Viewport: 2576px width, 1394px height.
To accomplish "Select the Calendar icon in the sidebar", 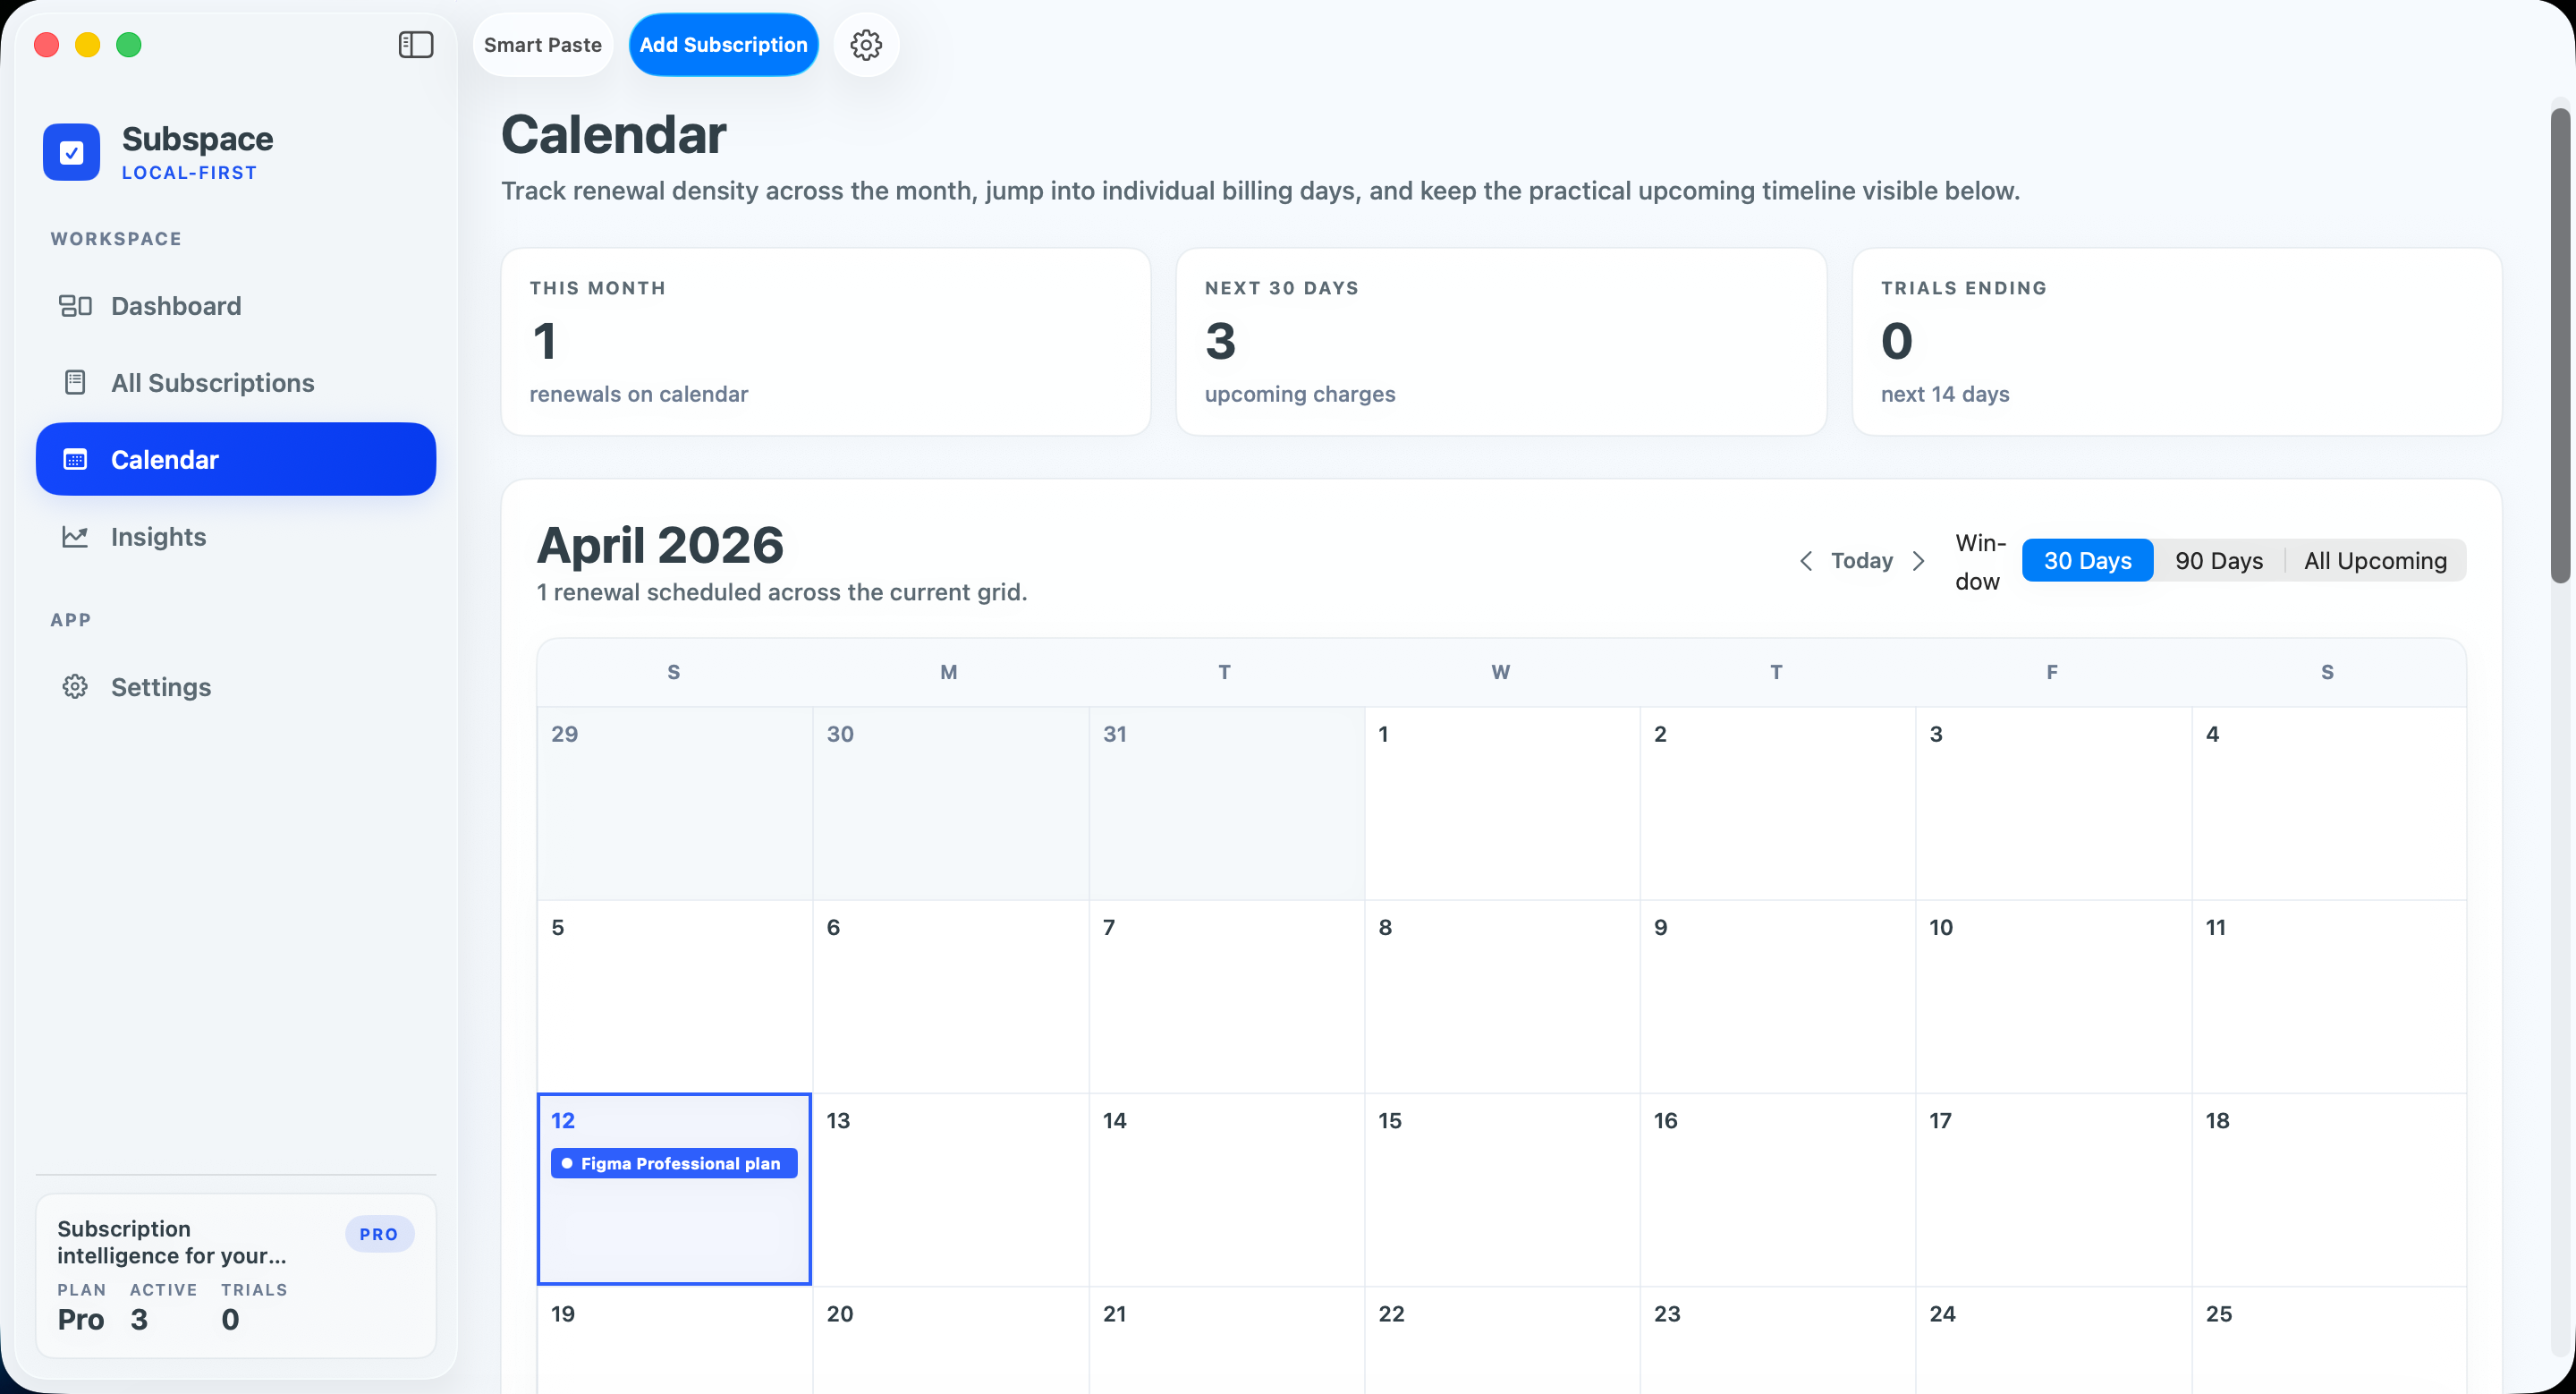I will click(76, 459).
